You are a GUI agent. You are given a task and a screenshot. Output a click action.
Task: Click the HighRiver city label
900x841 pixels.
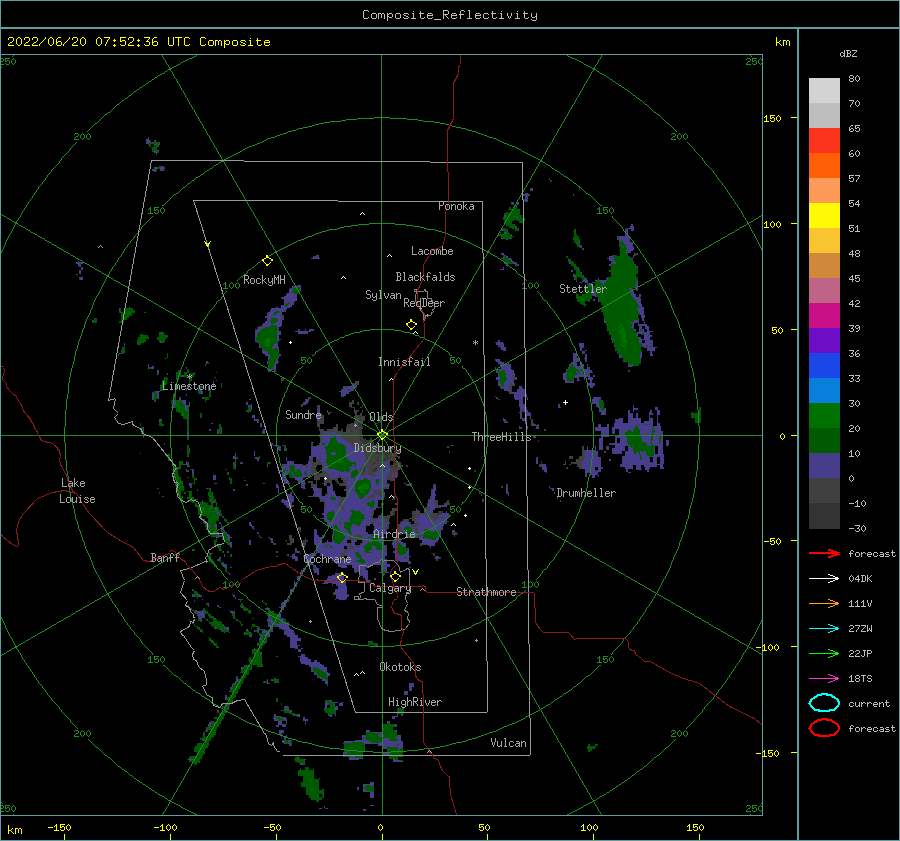click(415, 702)
